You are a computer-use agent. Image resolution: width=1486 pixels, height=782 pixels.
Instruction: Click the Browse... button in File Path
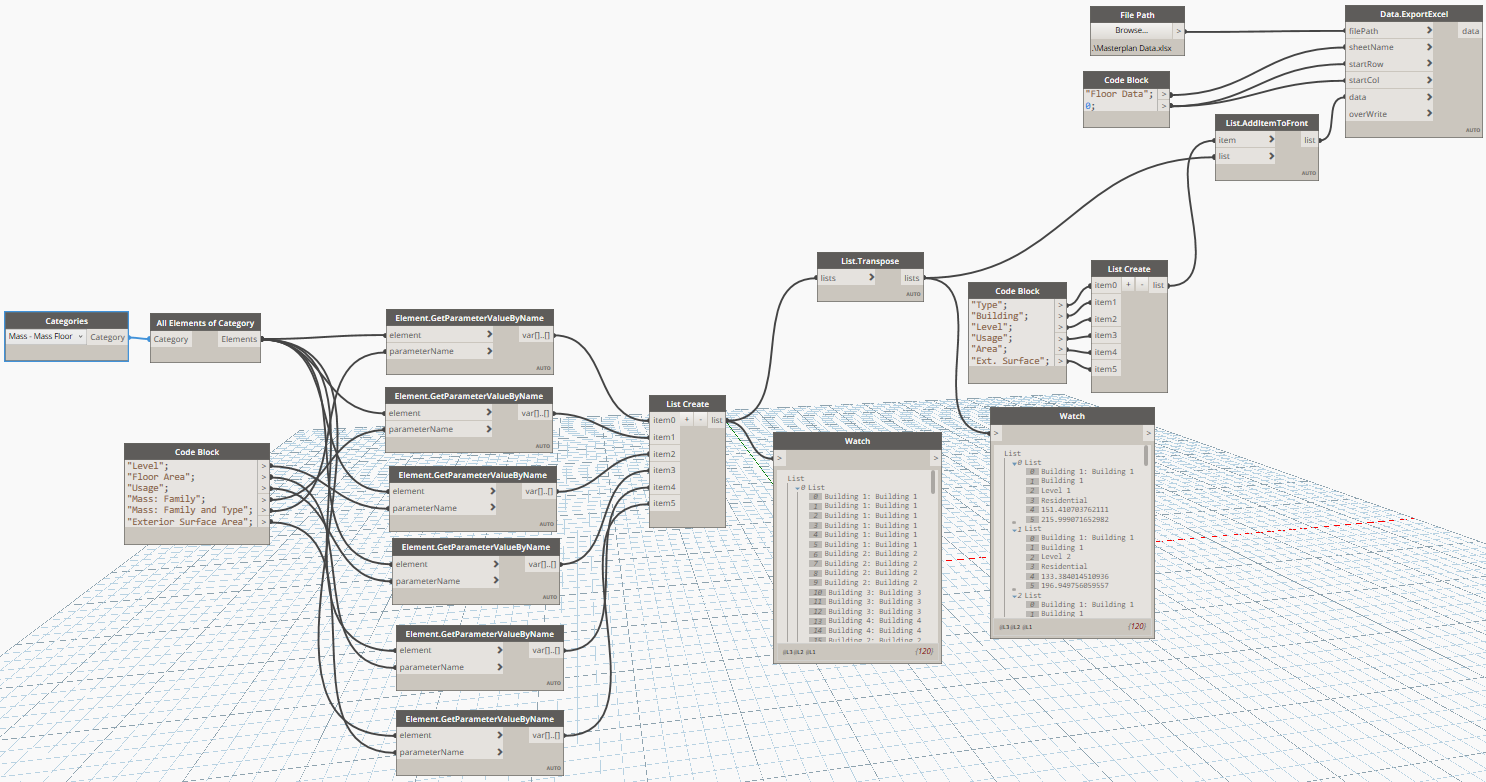coord(1131,31)
